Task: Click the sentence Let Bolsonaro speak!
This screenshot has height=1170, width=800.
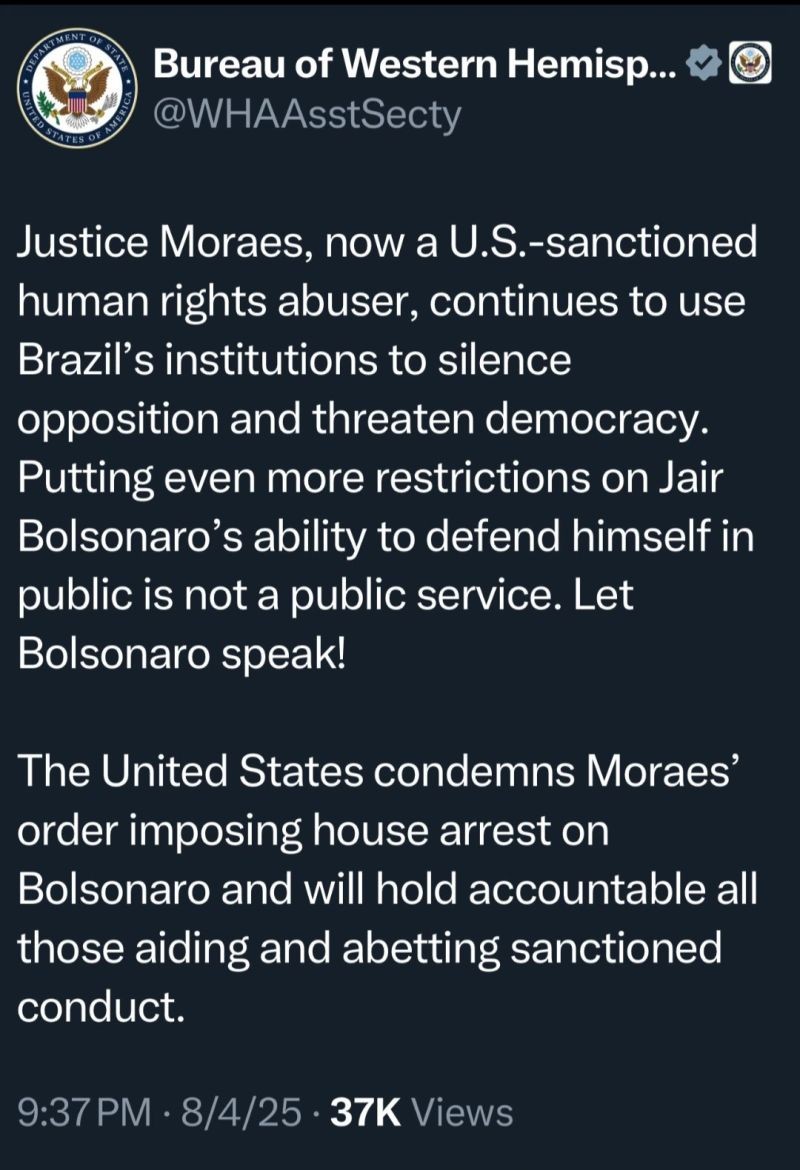Action: (325, 625)
